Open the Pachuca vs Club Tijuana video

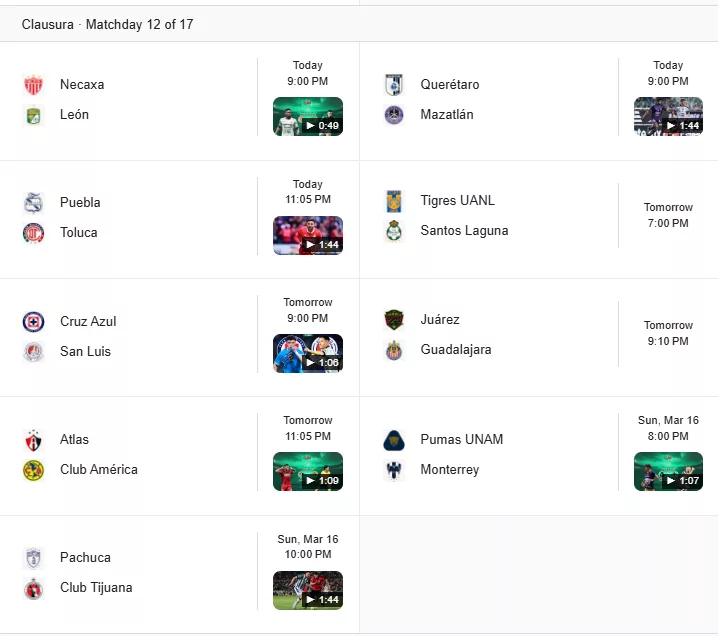point(308,590)
